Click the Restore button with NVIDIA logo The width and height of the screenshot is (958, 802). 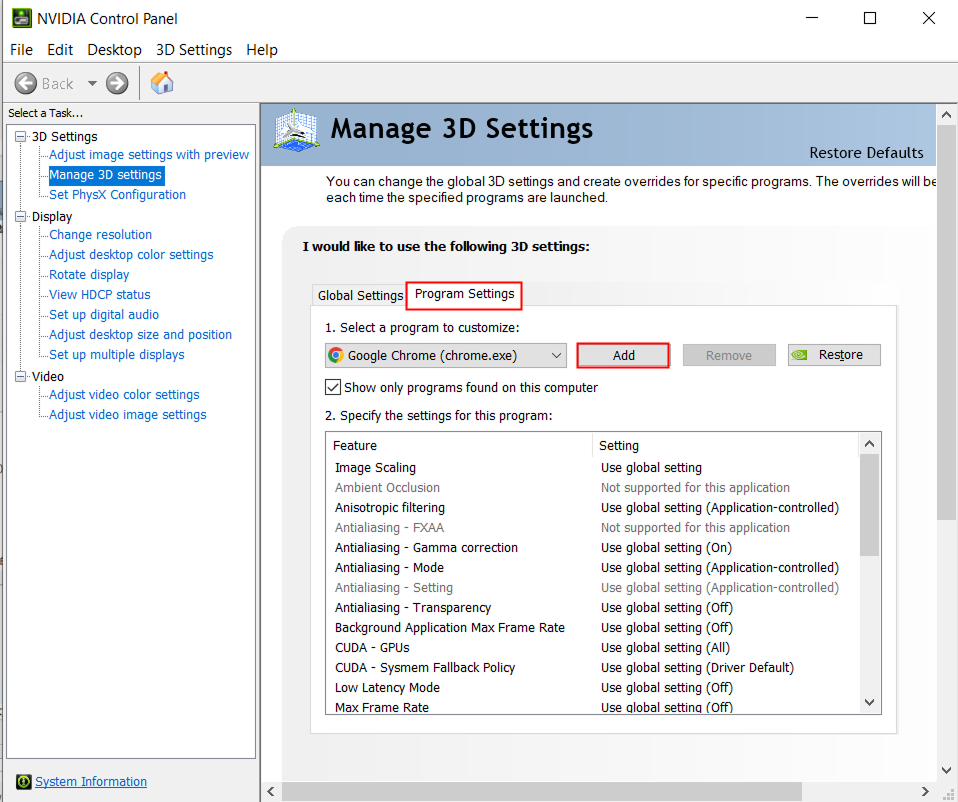[x=834, y=355]
